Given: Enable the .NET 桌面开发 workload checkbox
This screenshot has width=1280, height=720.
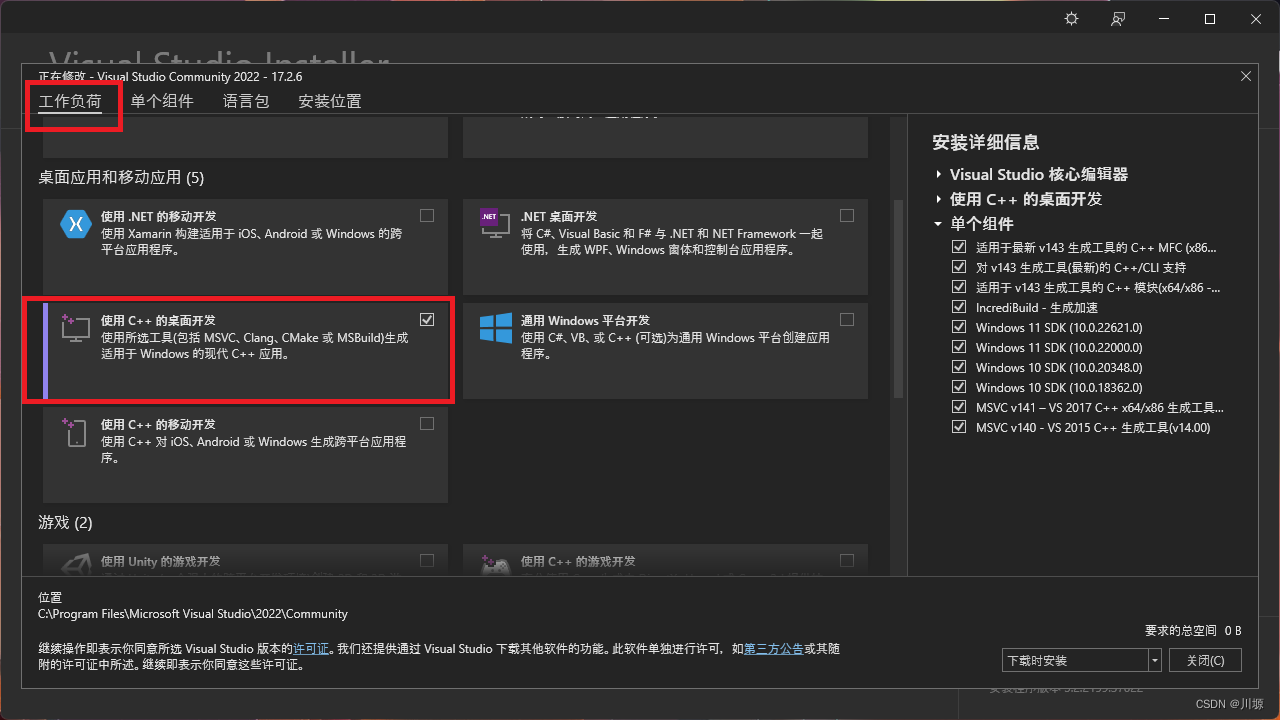Looking at the screenshot, I should 847,215.
